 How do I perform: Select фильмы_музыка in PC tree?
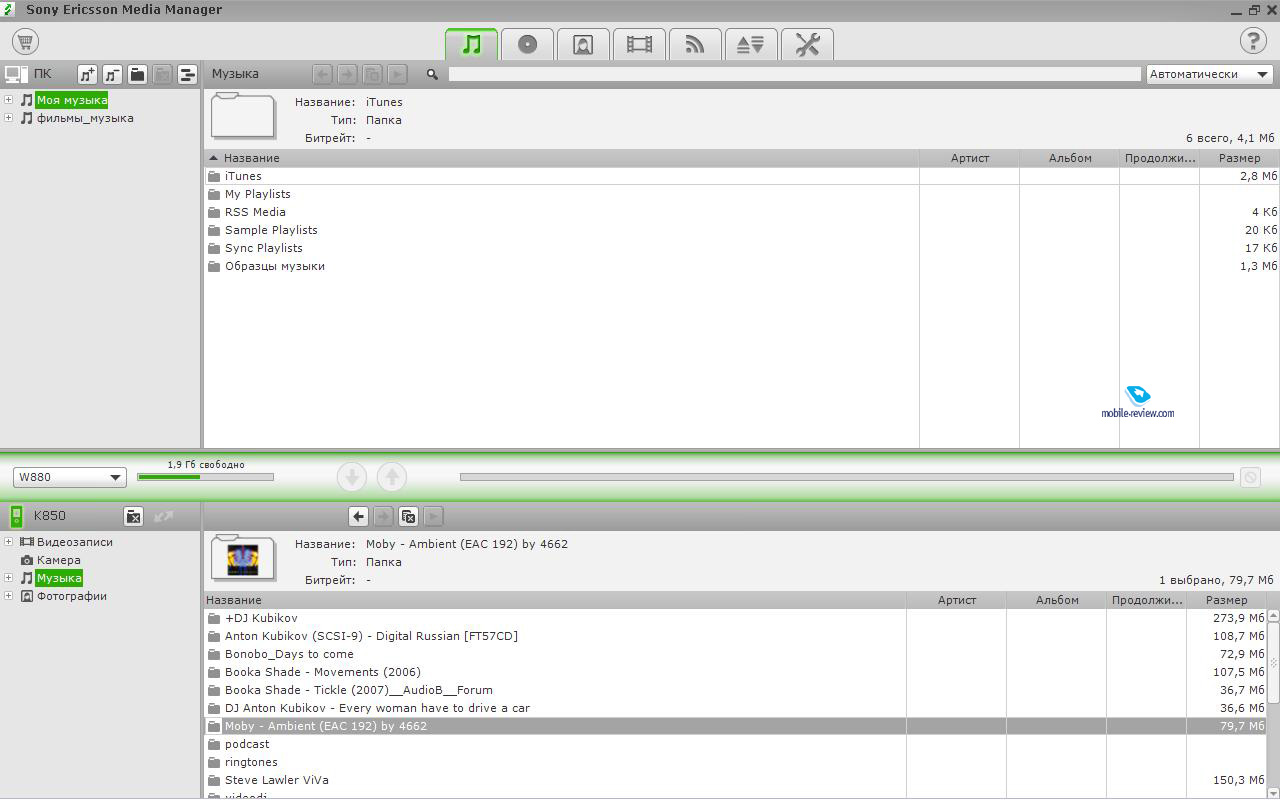[85, 118]
